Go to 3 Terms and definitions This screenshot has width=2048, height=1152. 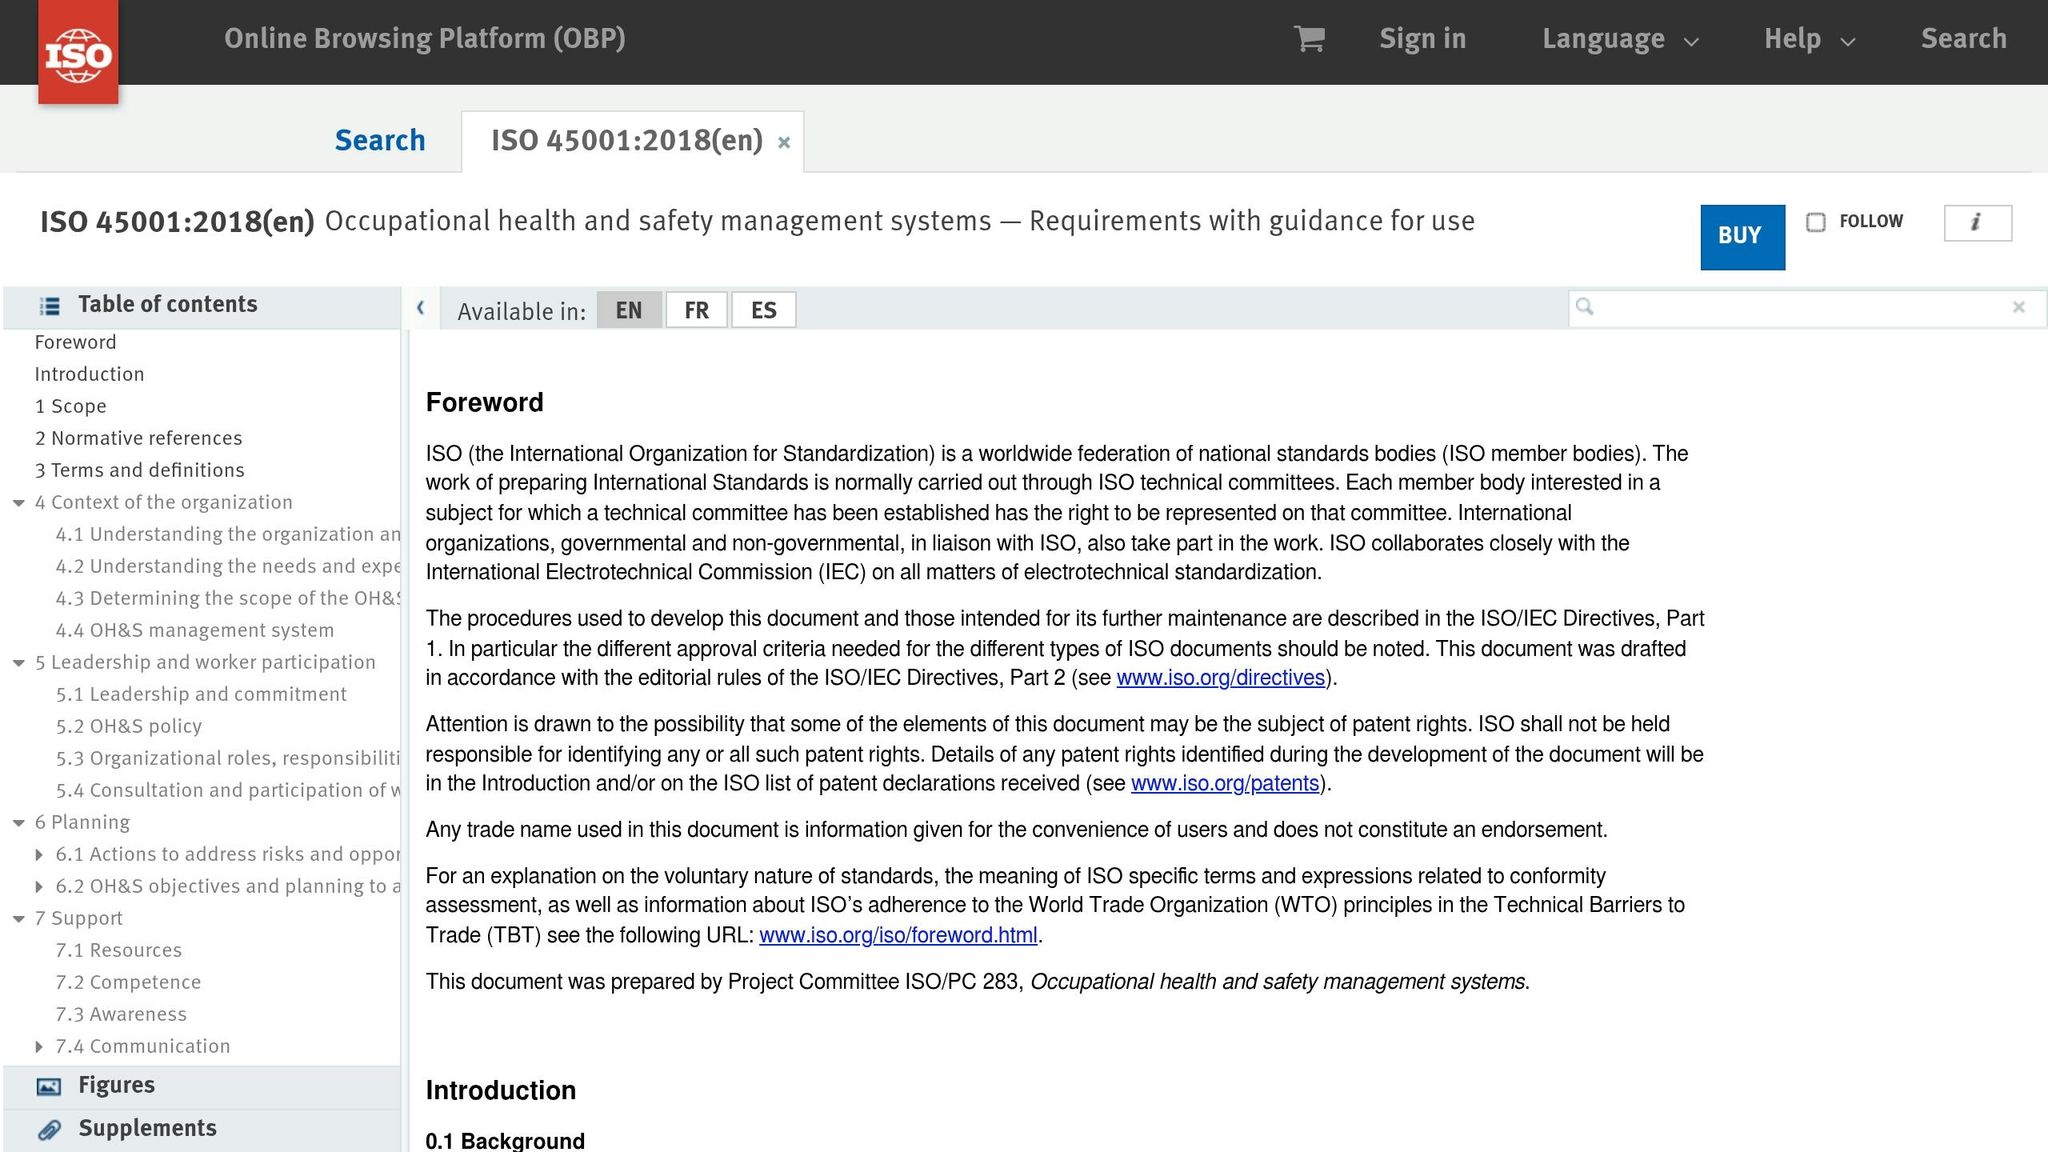[x=139, y=470]
